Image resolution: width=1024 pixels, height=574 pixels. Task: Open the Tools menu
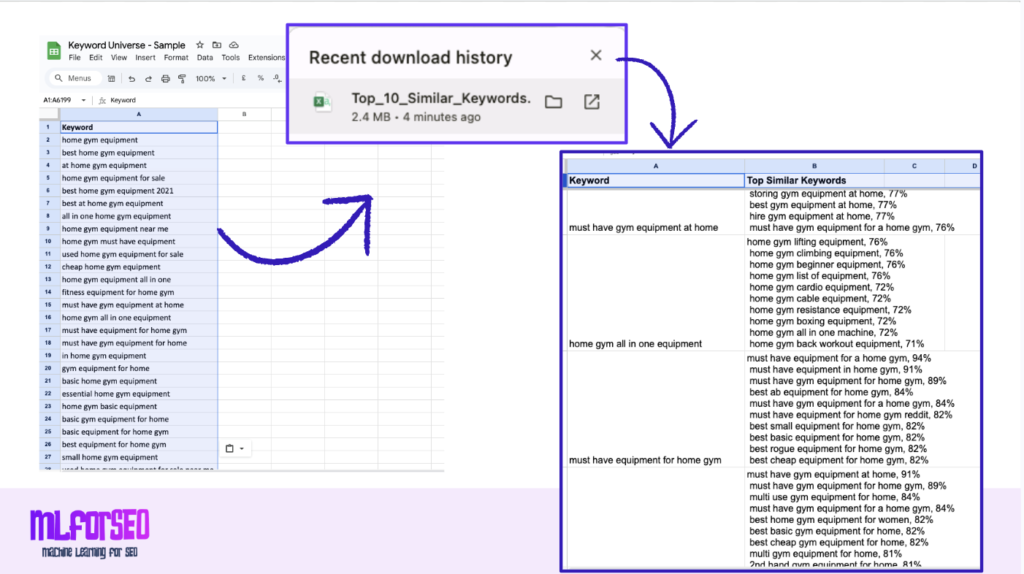point(231,57)
